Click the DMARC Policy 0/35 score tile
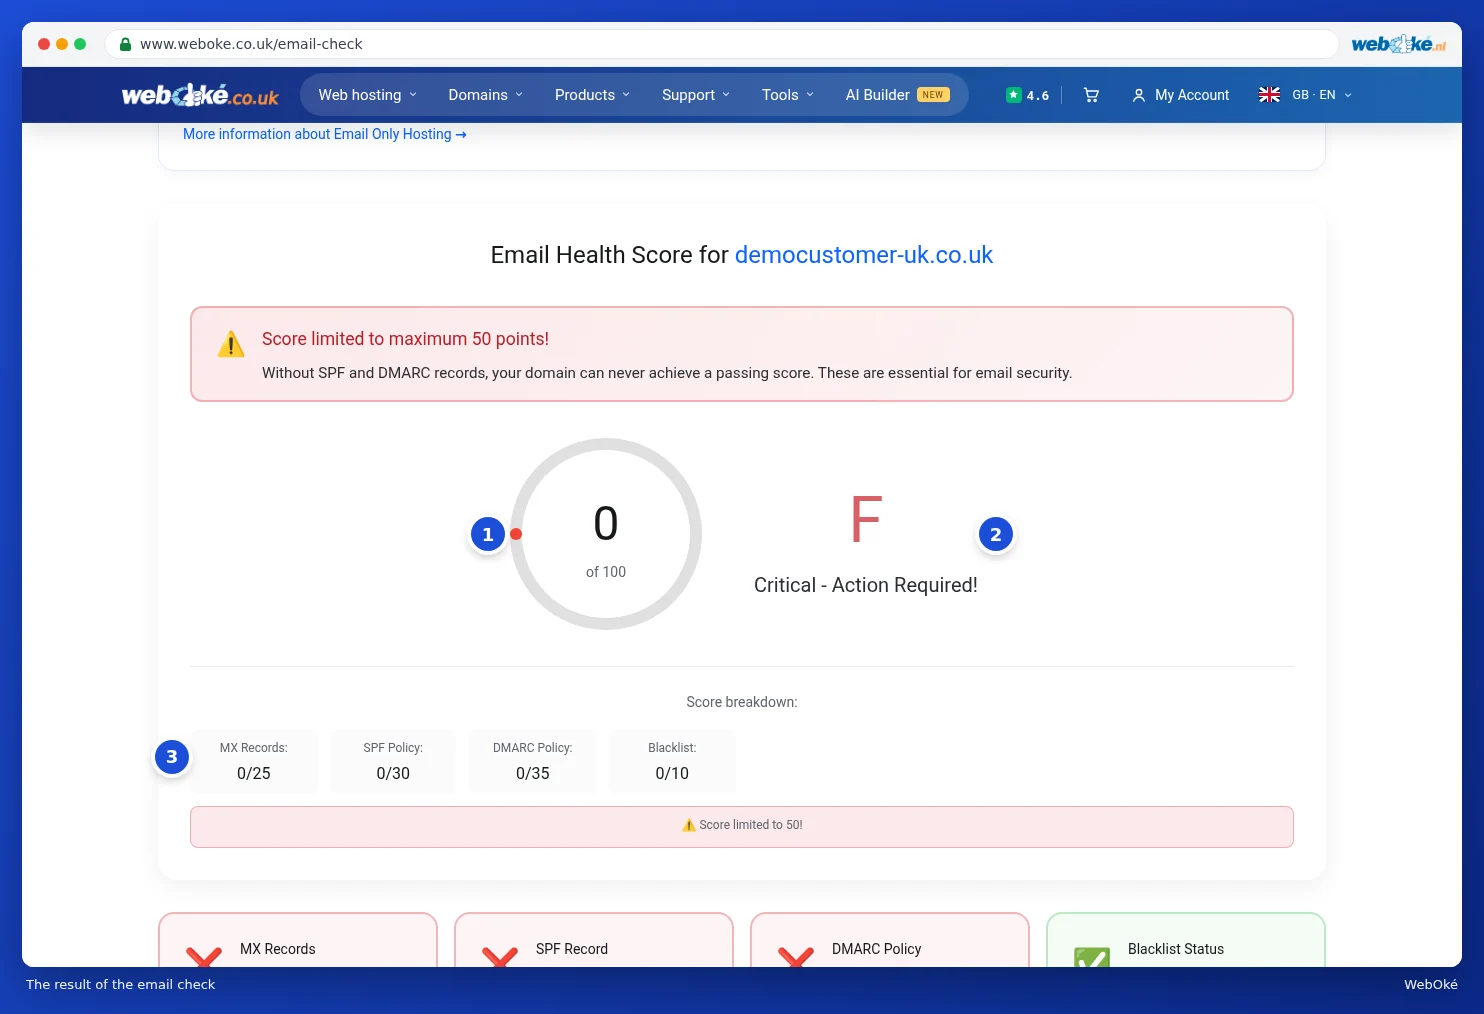Viewport: 1484px width, 1014px height. pyautogui.click(x=533, y=762)
